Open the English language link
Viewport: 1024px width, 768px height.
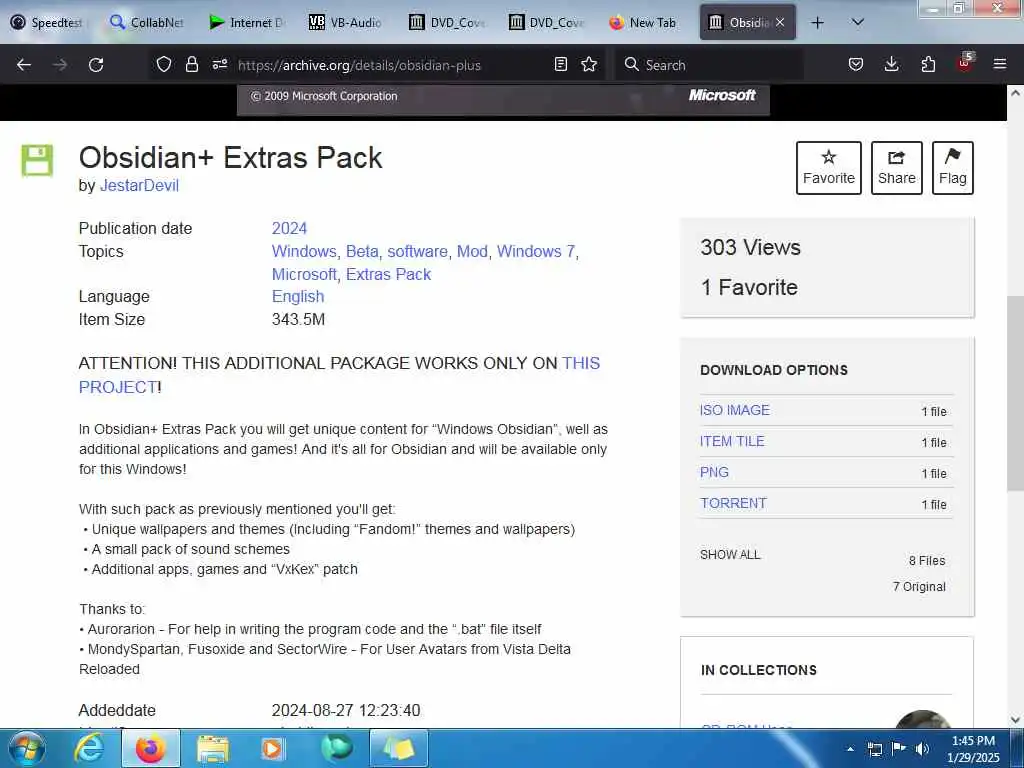pyautogui.click(x=298, y=296)
